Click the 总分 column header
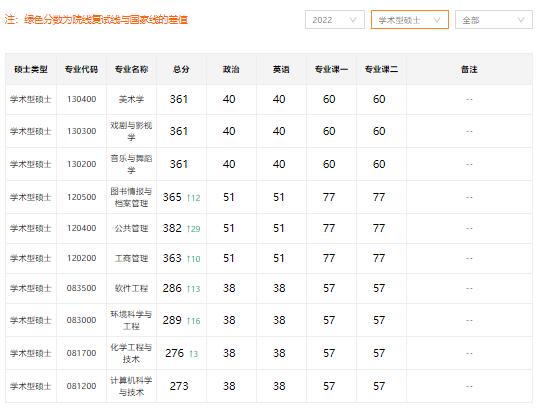Screen dimensions: 538x408 (x=181, y=69)
